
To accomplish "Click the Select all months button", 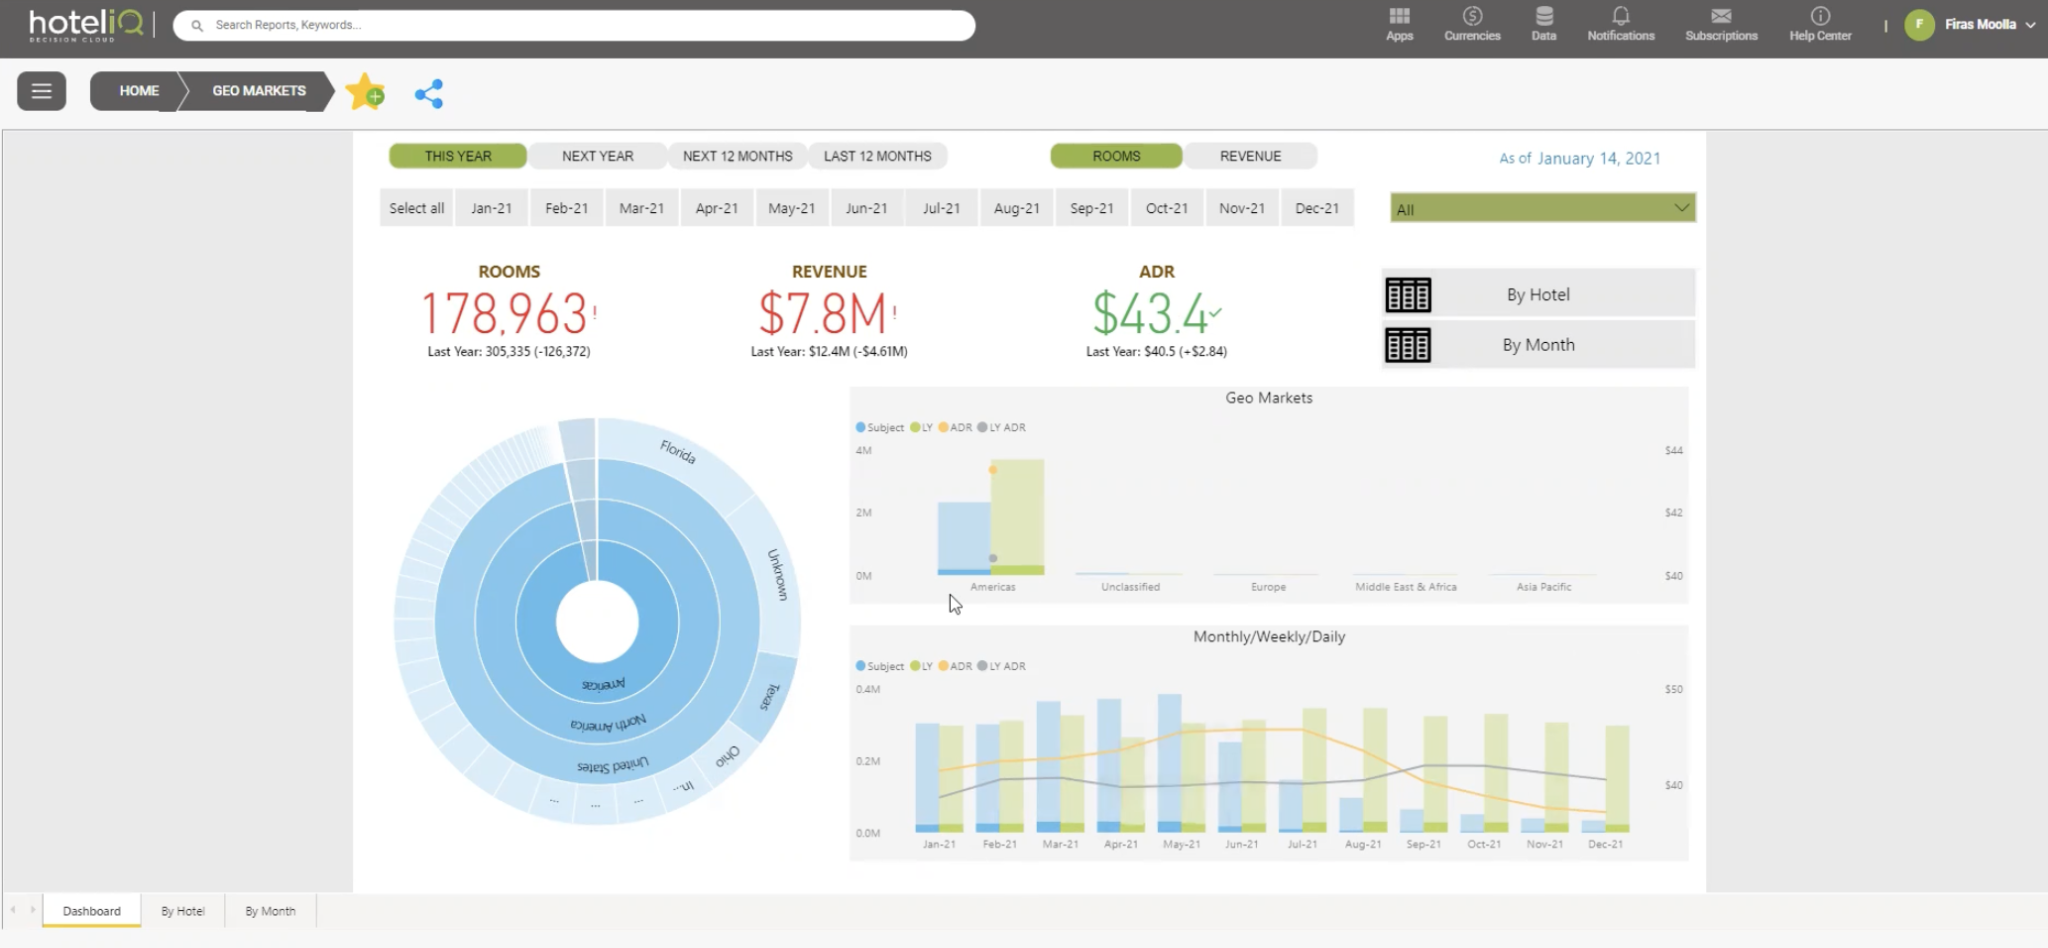I will tap(416, 208).
